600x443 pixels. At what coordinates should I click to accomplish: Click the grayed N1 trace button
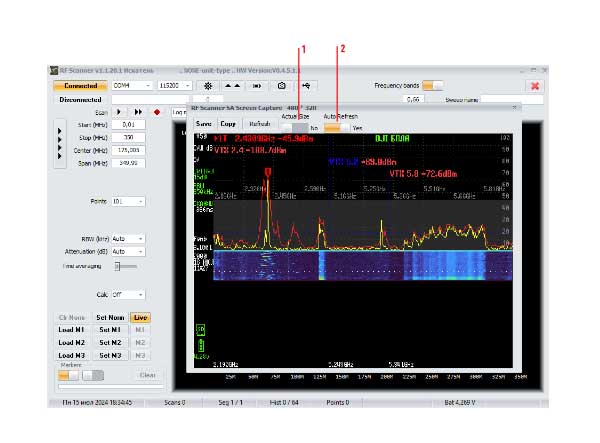(x=140, y=330)
